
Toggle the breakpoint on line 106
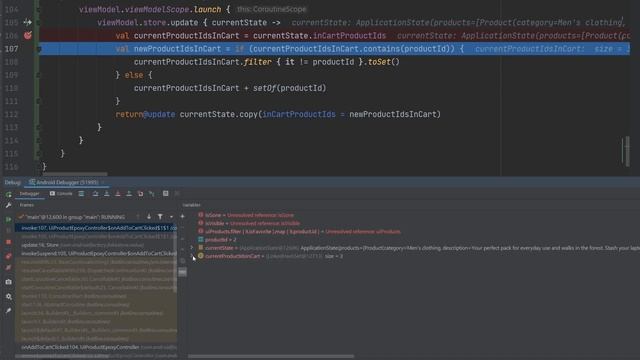pyautogui.click(x=27, y=36)
